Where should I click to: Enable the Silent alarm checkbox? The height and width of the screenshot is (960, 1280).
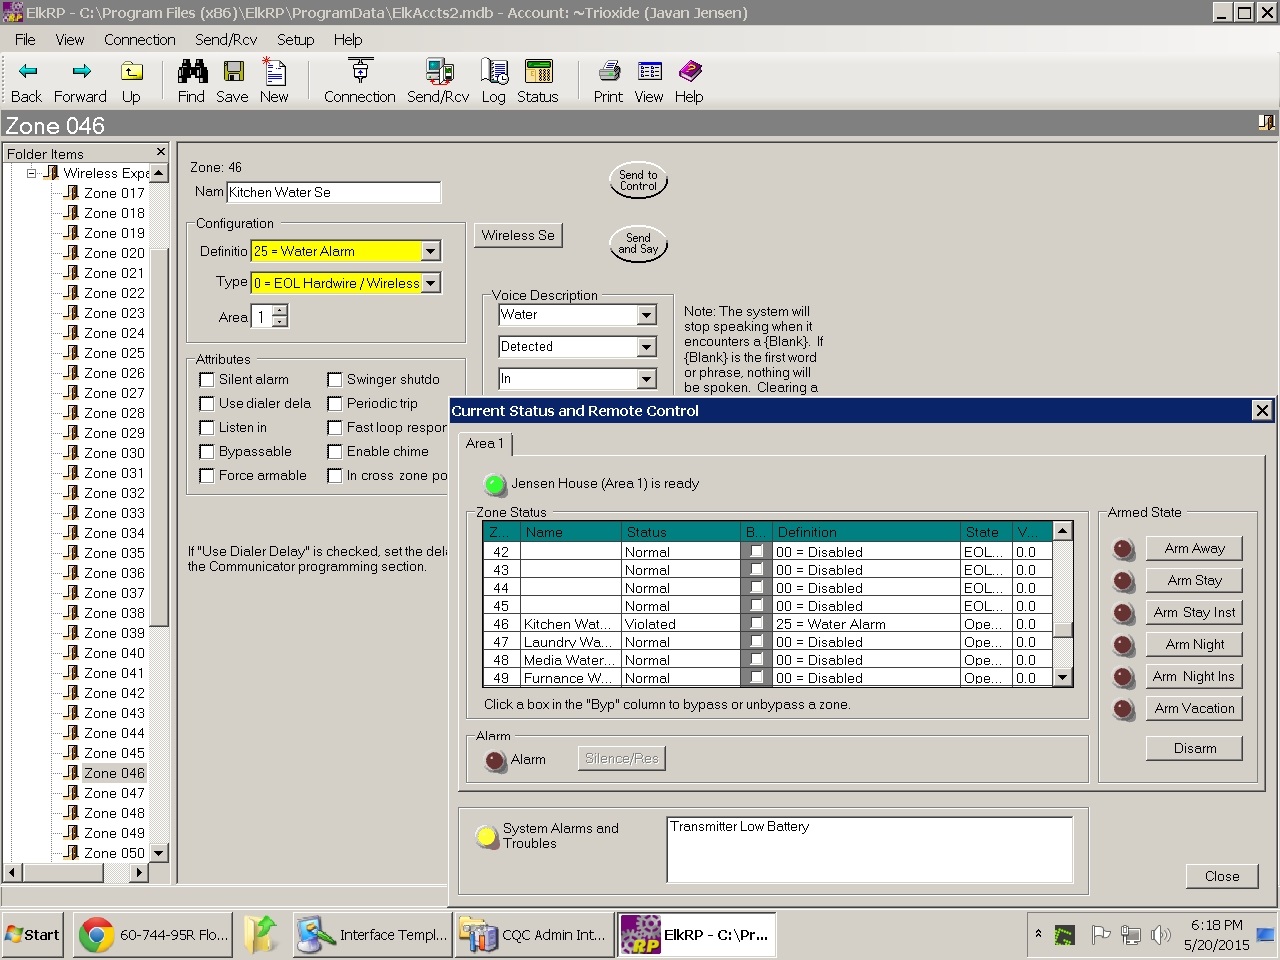pos(207,380)
